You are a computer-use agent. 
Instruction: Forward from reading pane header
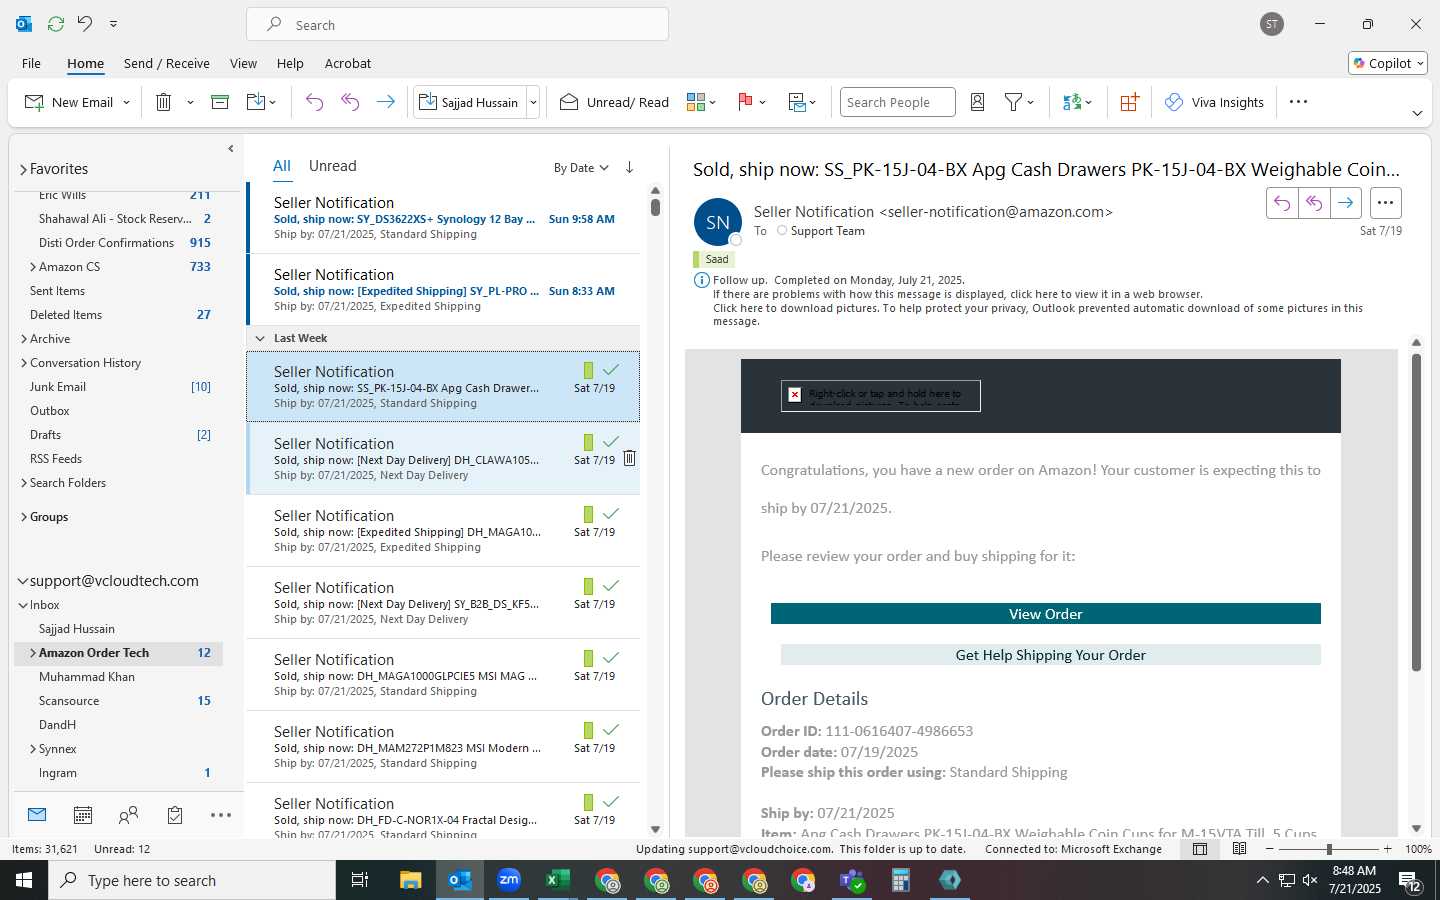(x=1346, y=203)
